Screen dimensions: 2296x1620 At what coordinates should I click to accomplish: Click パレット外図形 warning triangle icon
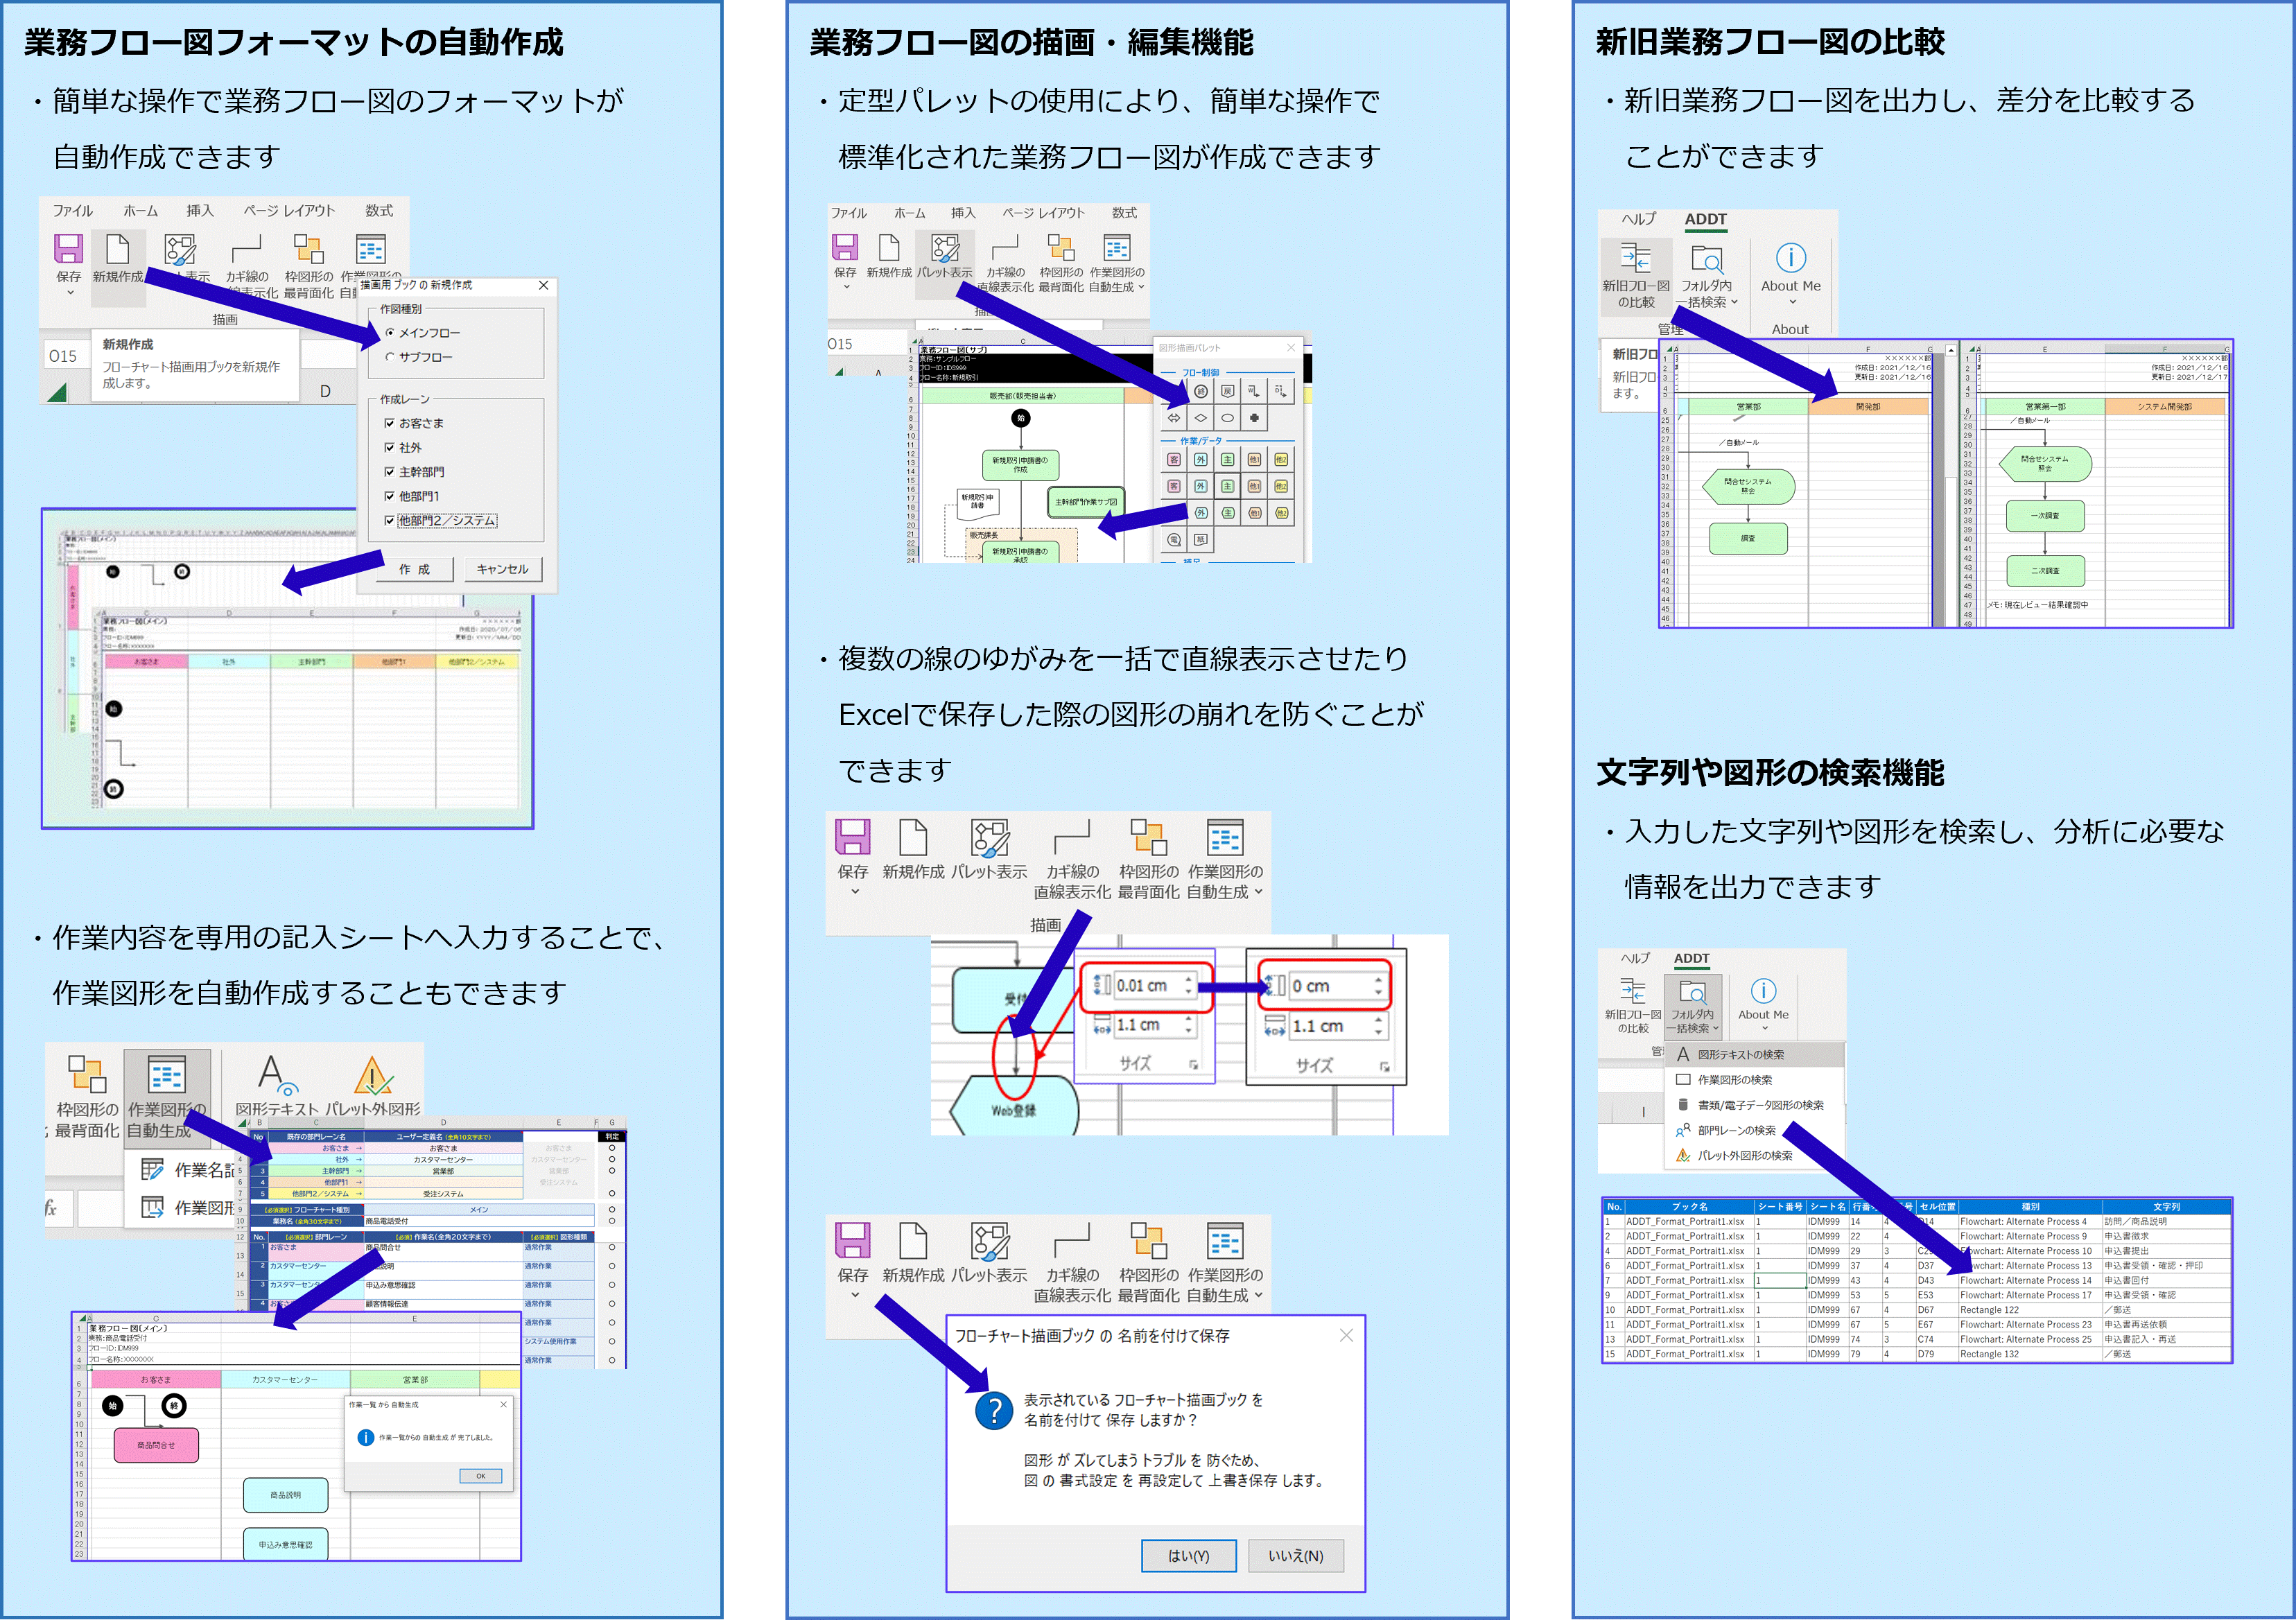coord(373,1075)
